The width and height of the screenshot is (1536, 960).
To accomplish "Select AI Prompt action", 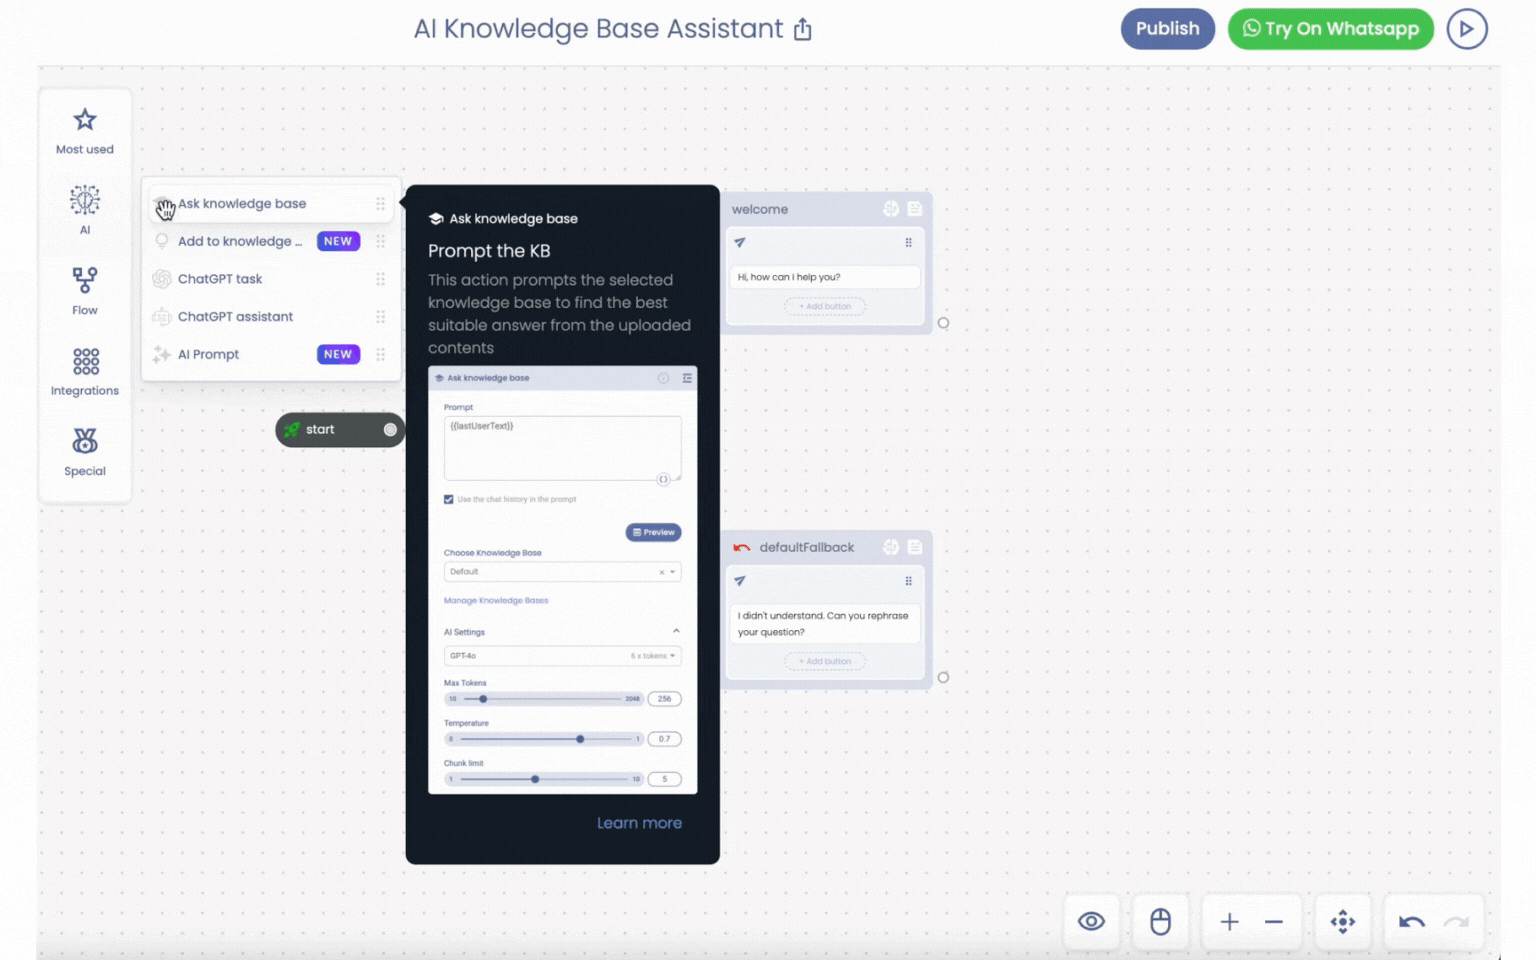I will click(x=270, y=354).
